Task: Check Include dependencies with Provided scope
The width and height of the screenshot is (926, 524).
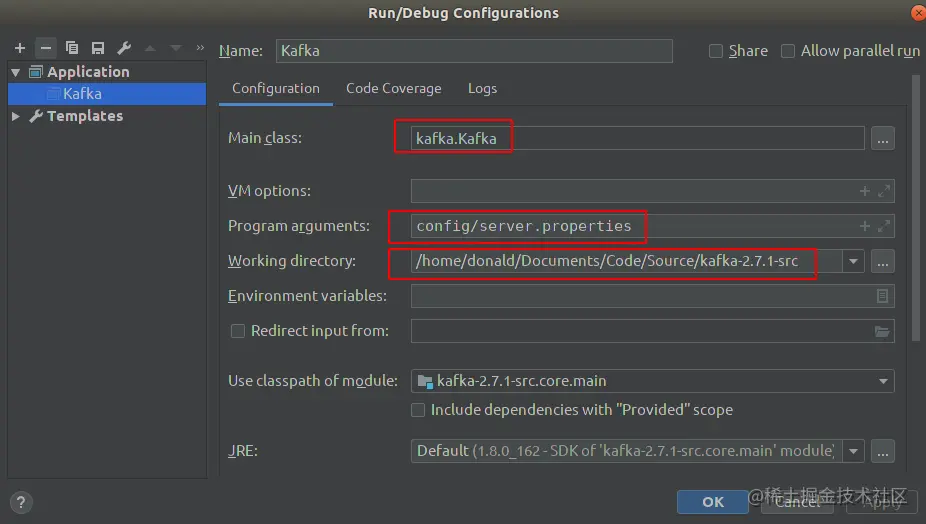Action: click(x=418, y=410)
